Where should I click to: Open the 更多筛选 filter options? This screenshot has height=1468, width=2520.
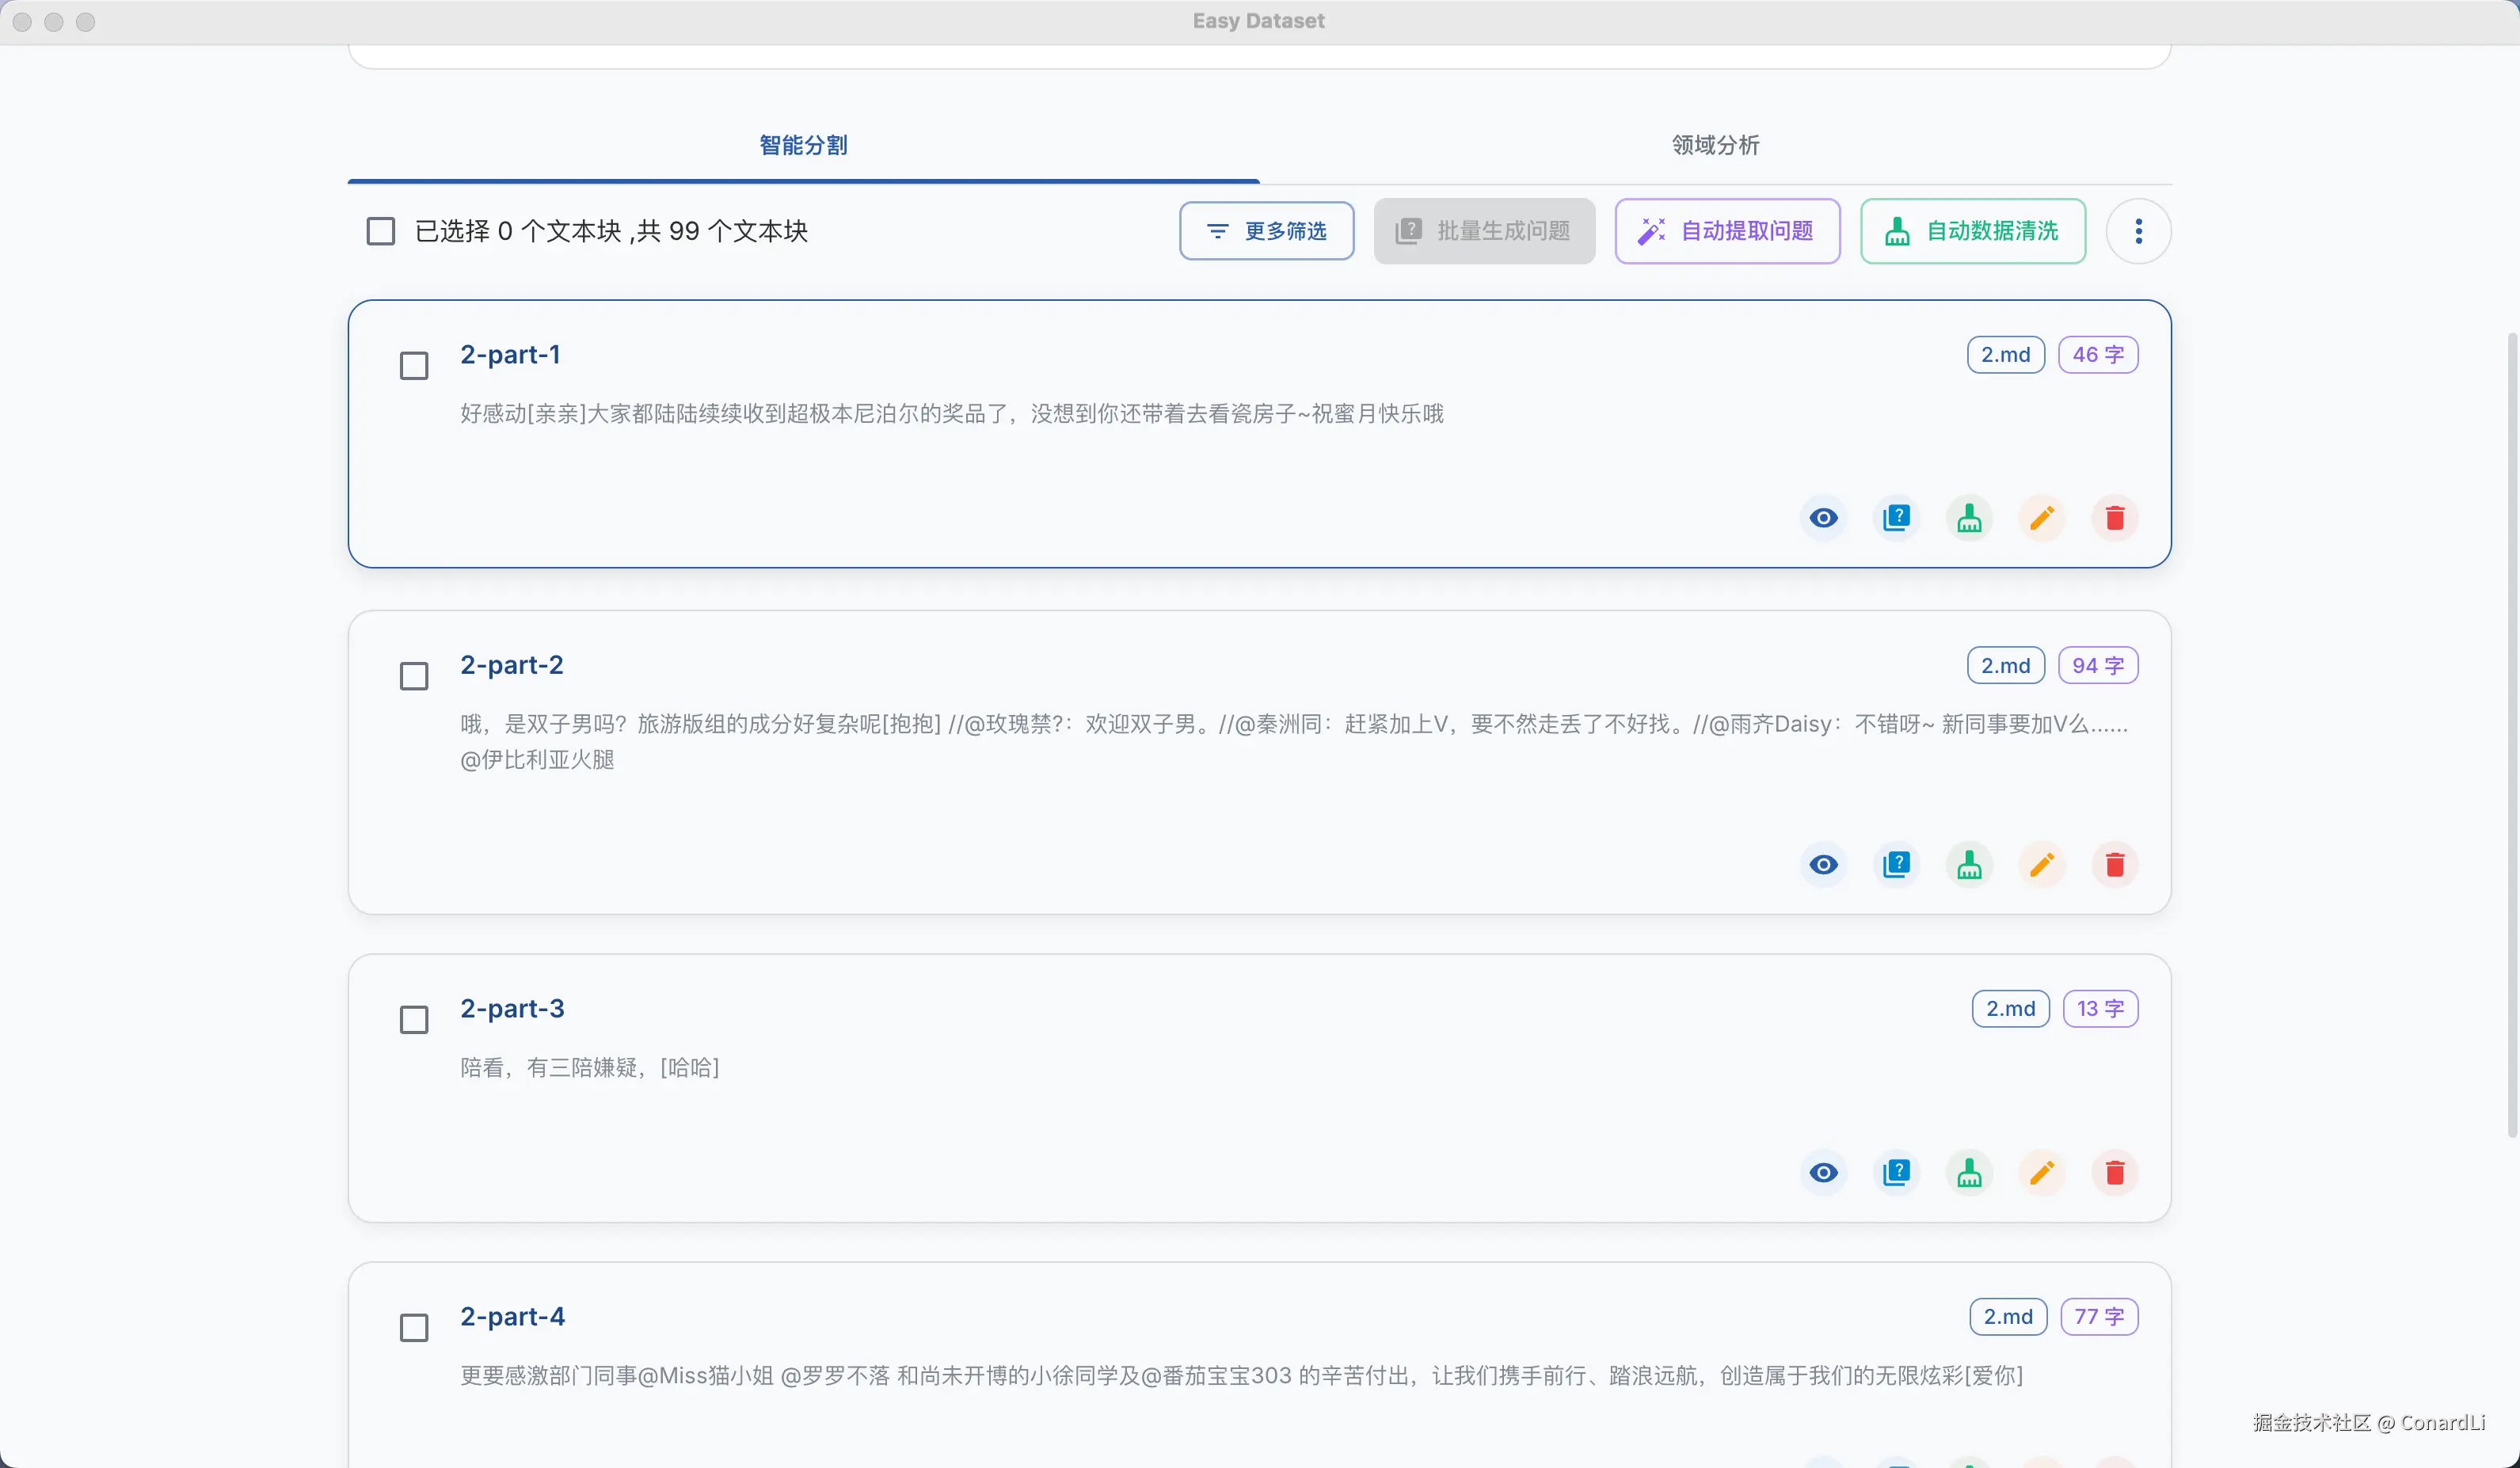tap(1266, 231)
